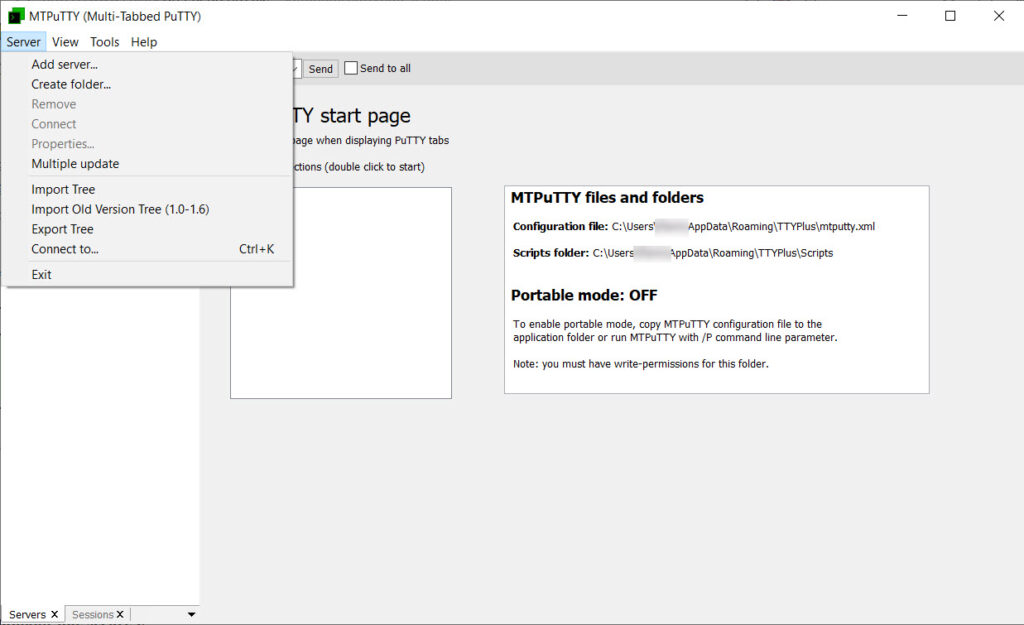This screenshot has height=625, width=1024.
Task: Click the 'Portable mode: OFF' heading
Action: [584, 295]
